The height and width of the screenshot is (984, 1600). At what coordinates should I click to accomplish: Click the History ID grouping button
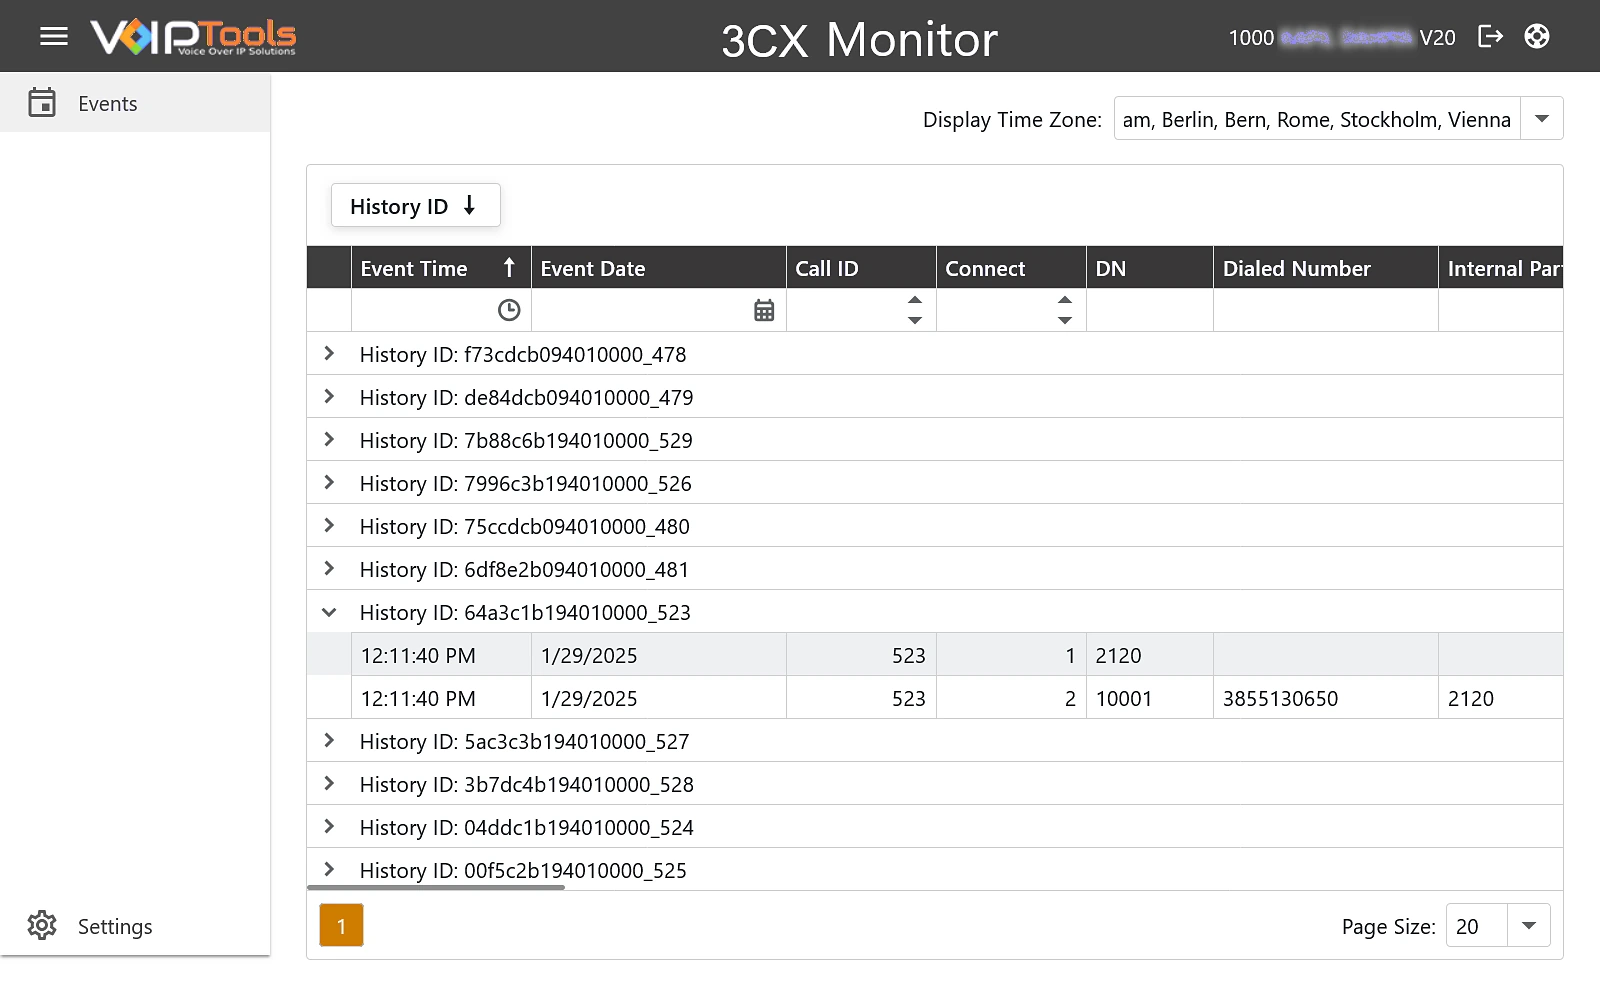click(x=415, y=206)
